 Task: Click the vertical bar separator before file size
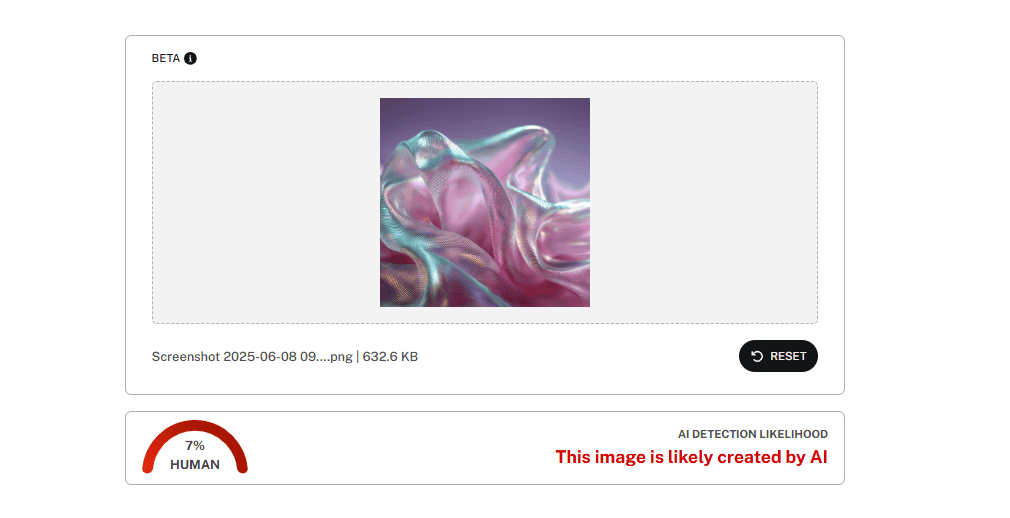coord(357,357)
